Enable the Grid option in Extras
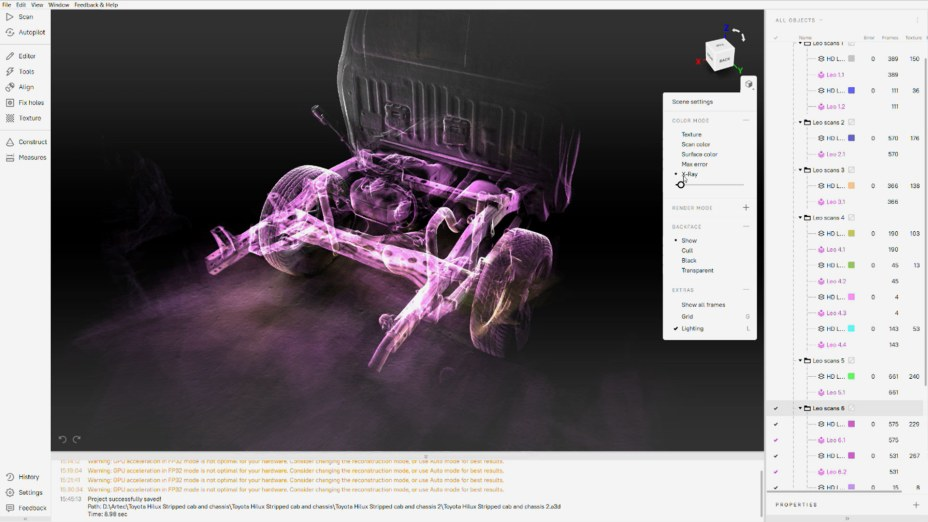Screen dimensions: 928x522 (x=687, y=316)
